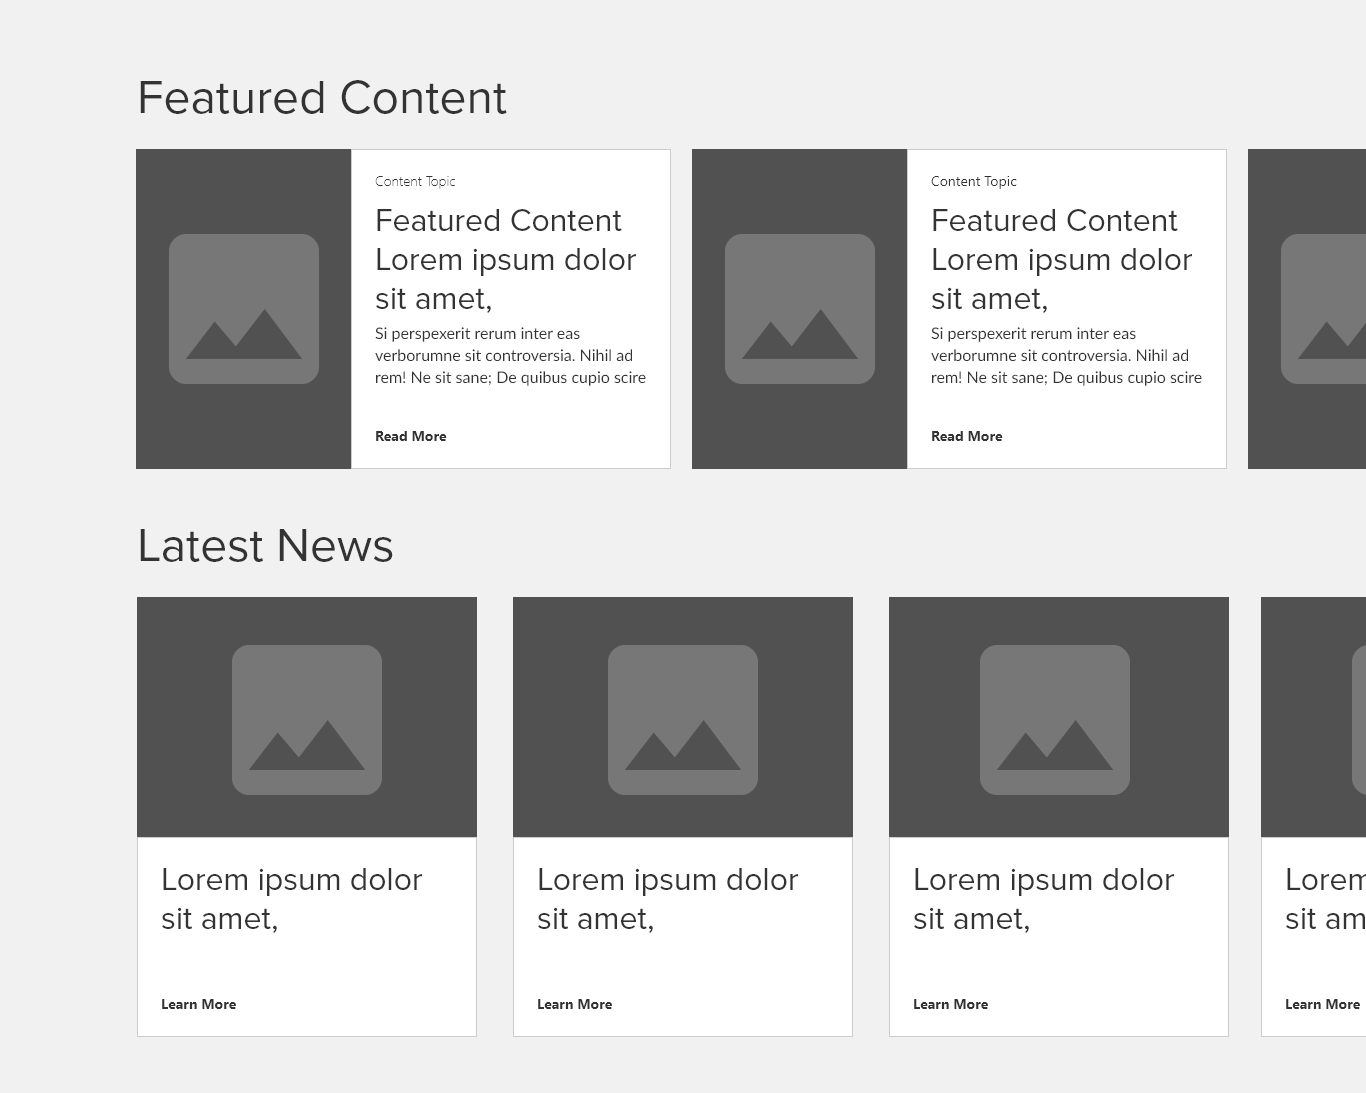Viewport: 1366px width, 1093px height.
Task: Click the Featured Content section heading
Action: [x=322, y=98]
